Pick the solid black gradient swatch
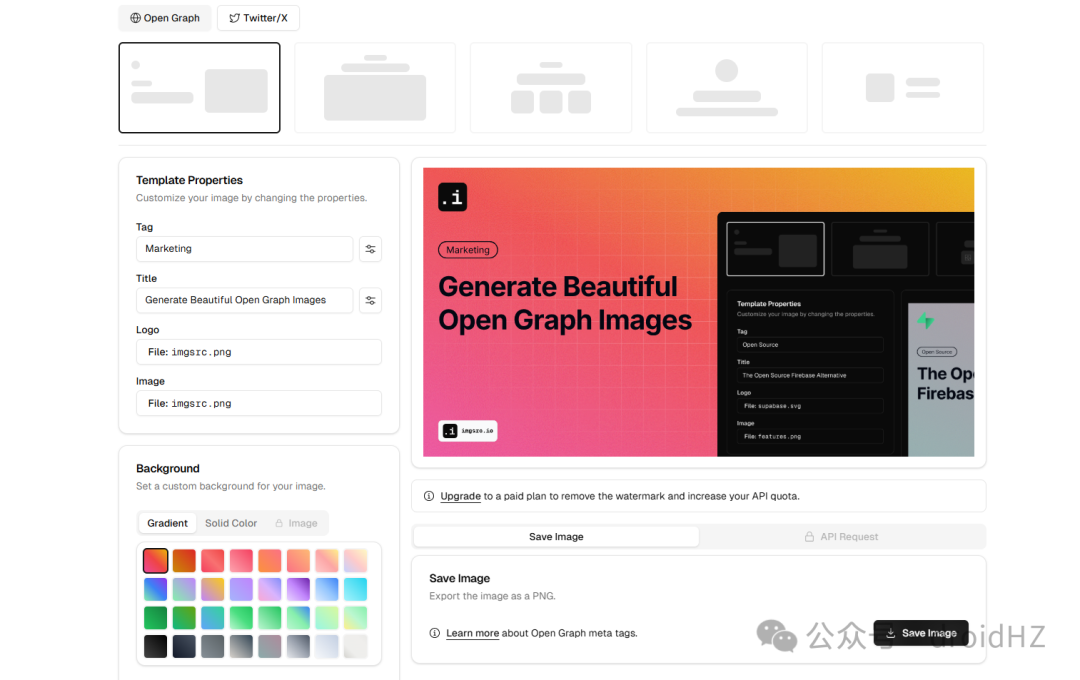 (156, 646)
